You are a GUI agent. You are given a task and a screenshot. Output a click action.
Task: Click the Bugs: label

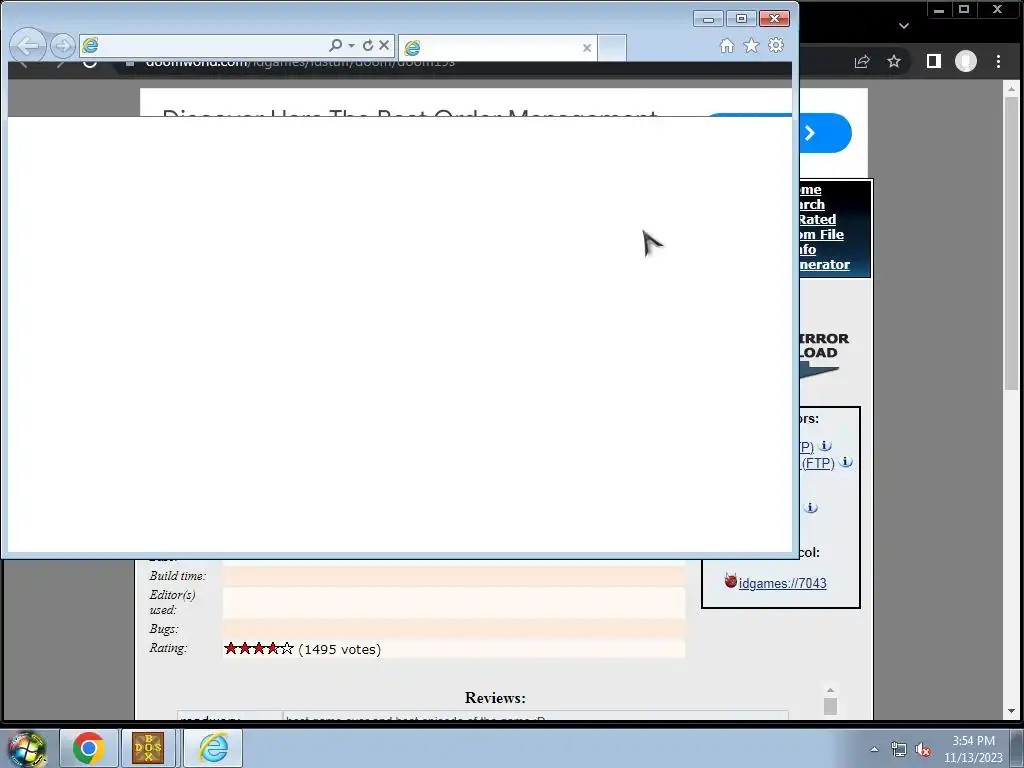coord(163,629)
